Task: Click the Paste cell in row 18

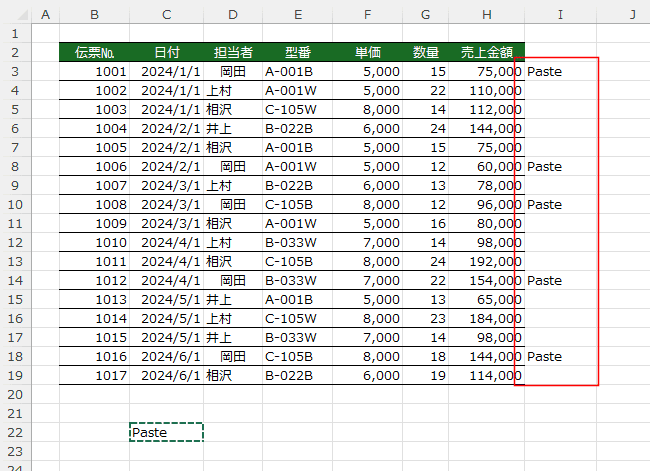Action: [560, 357]
